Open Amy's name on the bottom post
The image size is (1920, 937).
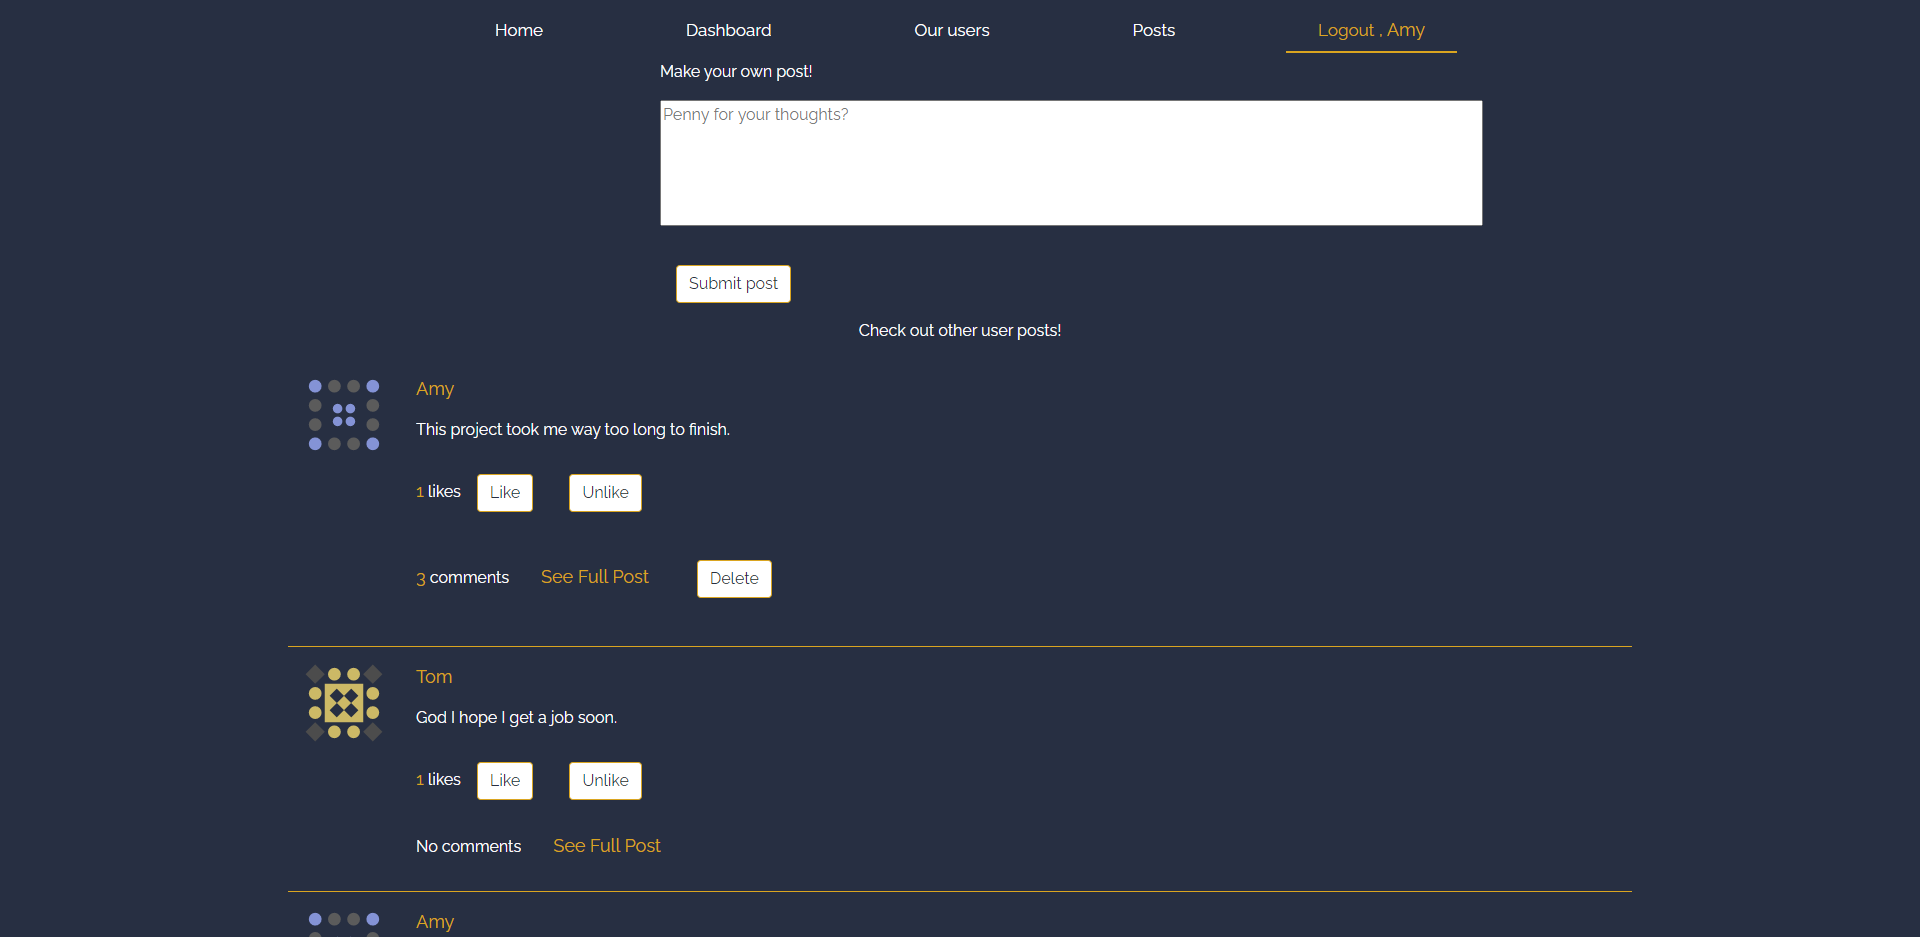click(x=435, y=922)
